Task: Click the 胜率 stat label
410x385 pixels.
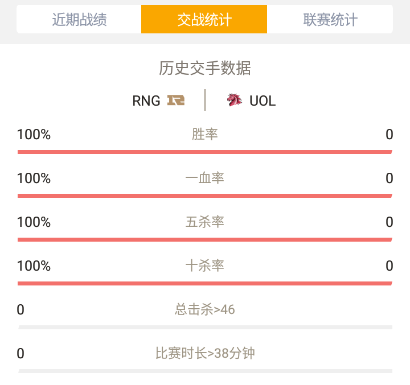Action: coord(205,134)
